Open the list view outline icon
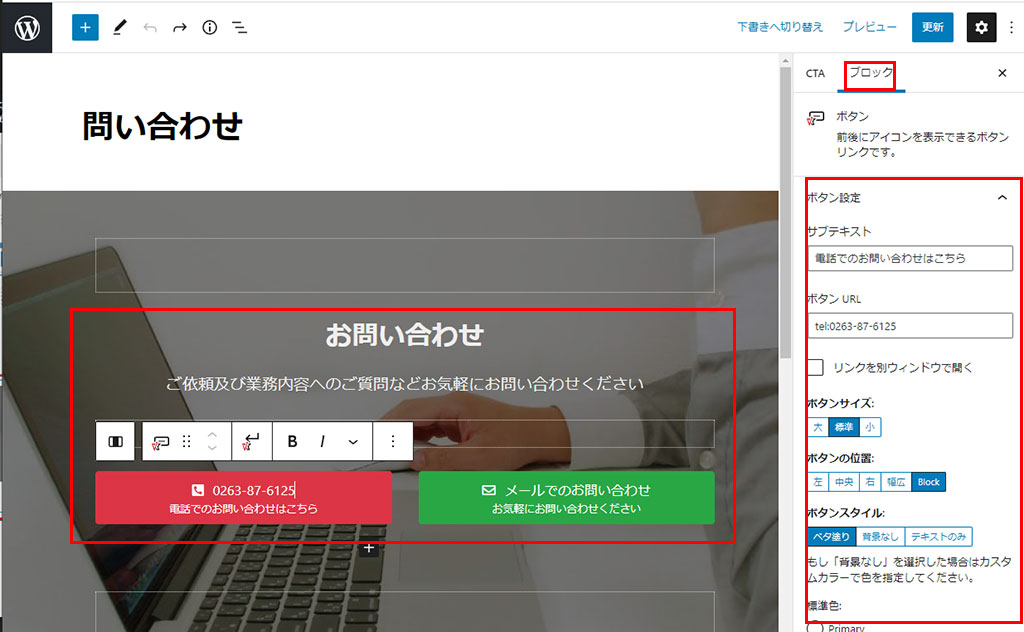 (240, 27)
